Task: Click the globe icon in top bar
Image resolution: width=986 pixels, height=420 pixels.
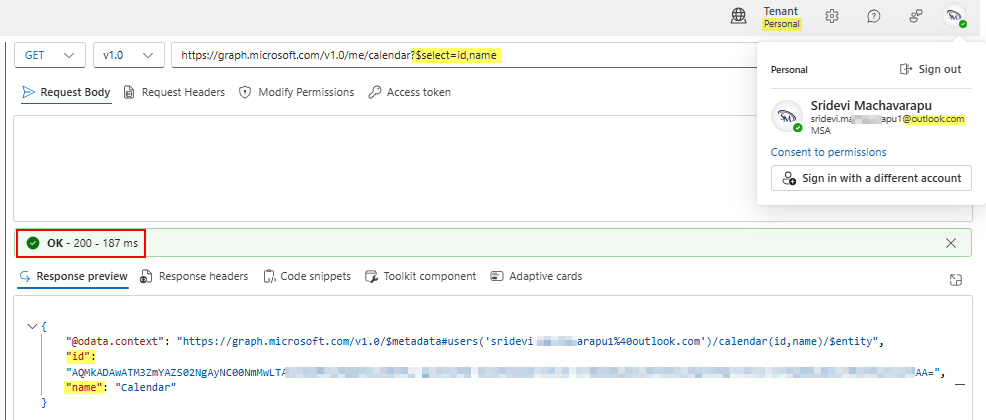Action: 739,16
